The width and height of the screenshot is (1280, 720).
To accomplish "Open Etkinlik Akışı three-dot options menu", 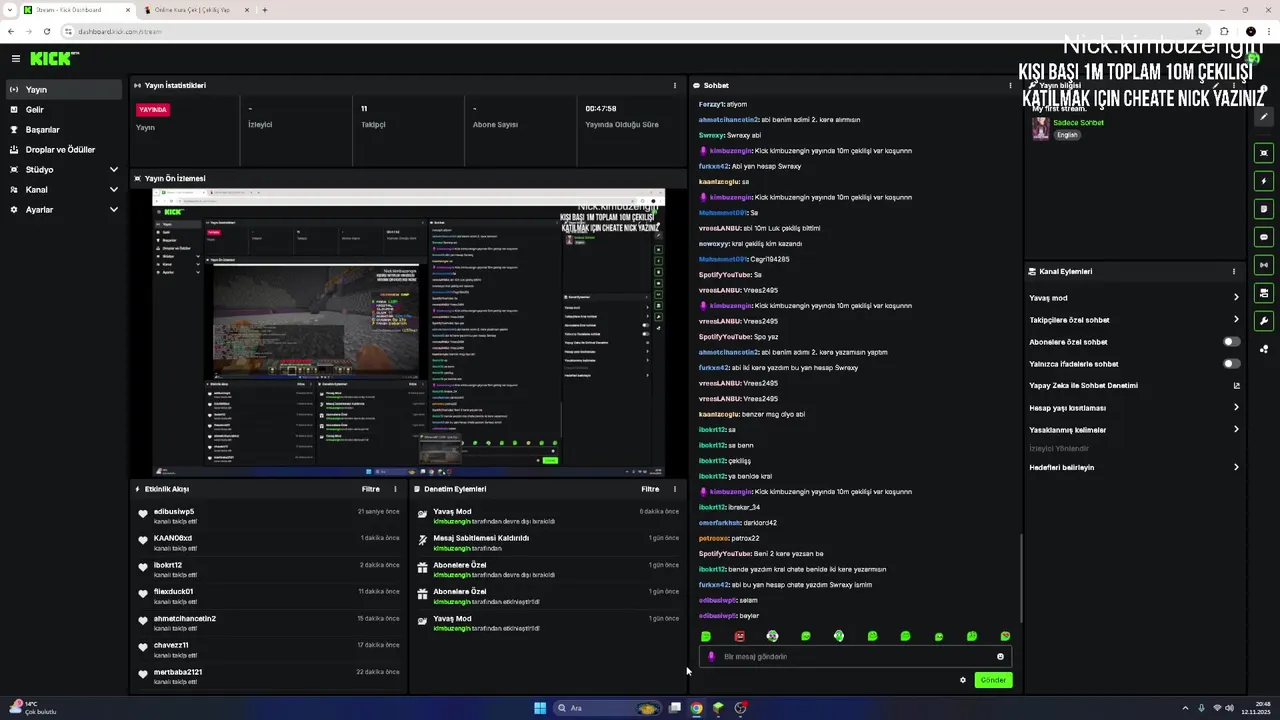I will click(x=395, y=489).
